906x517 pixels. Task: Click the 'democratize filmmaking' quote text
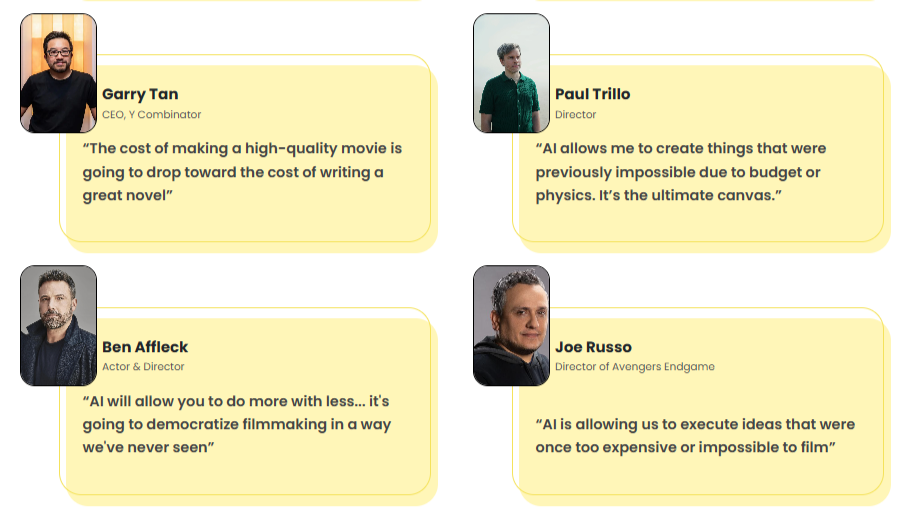[x=236, y=424]
